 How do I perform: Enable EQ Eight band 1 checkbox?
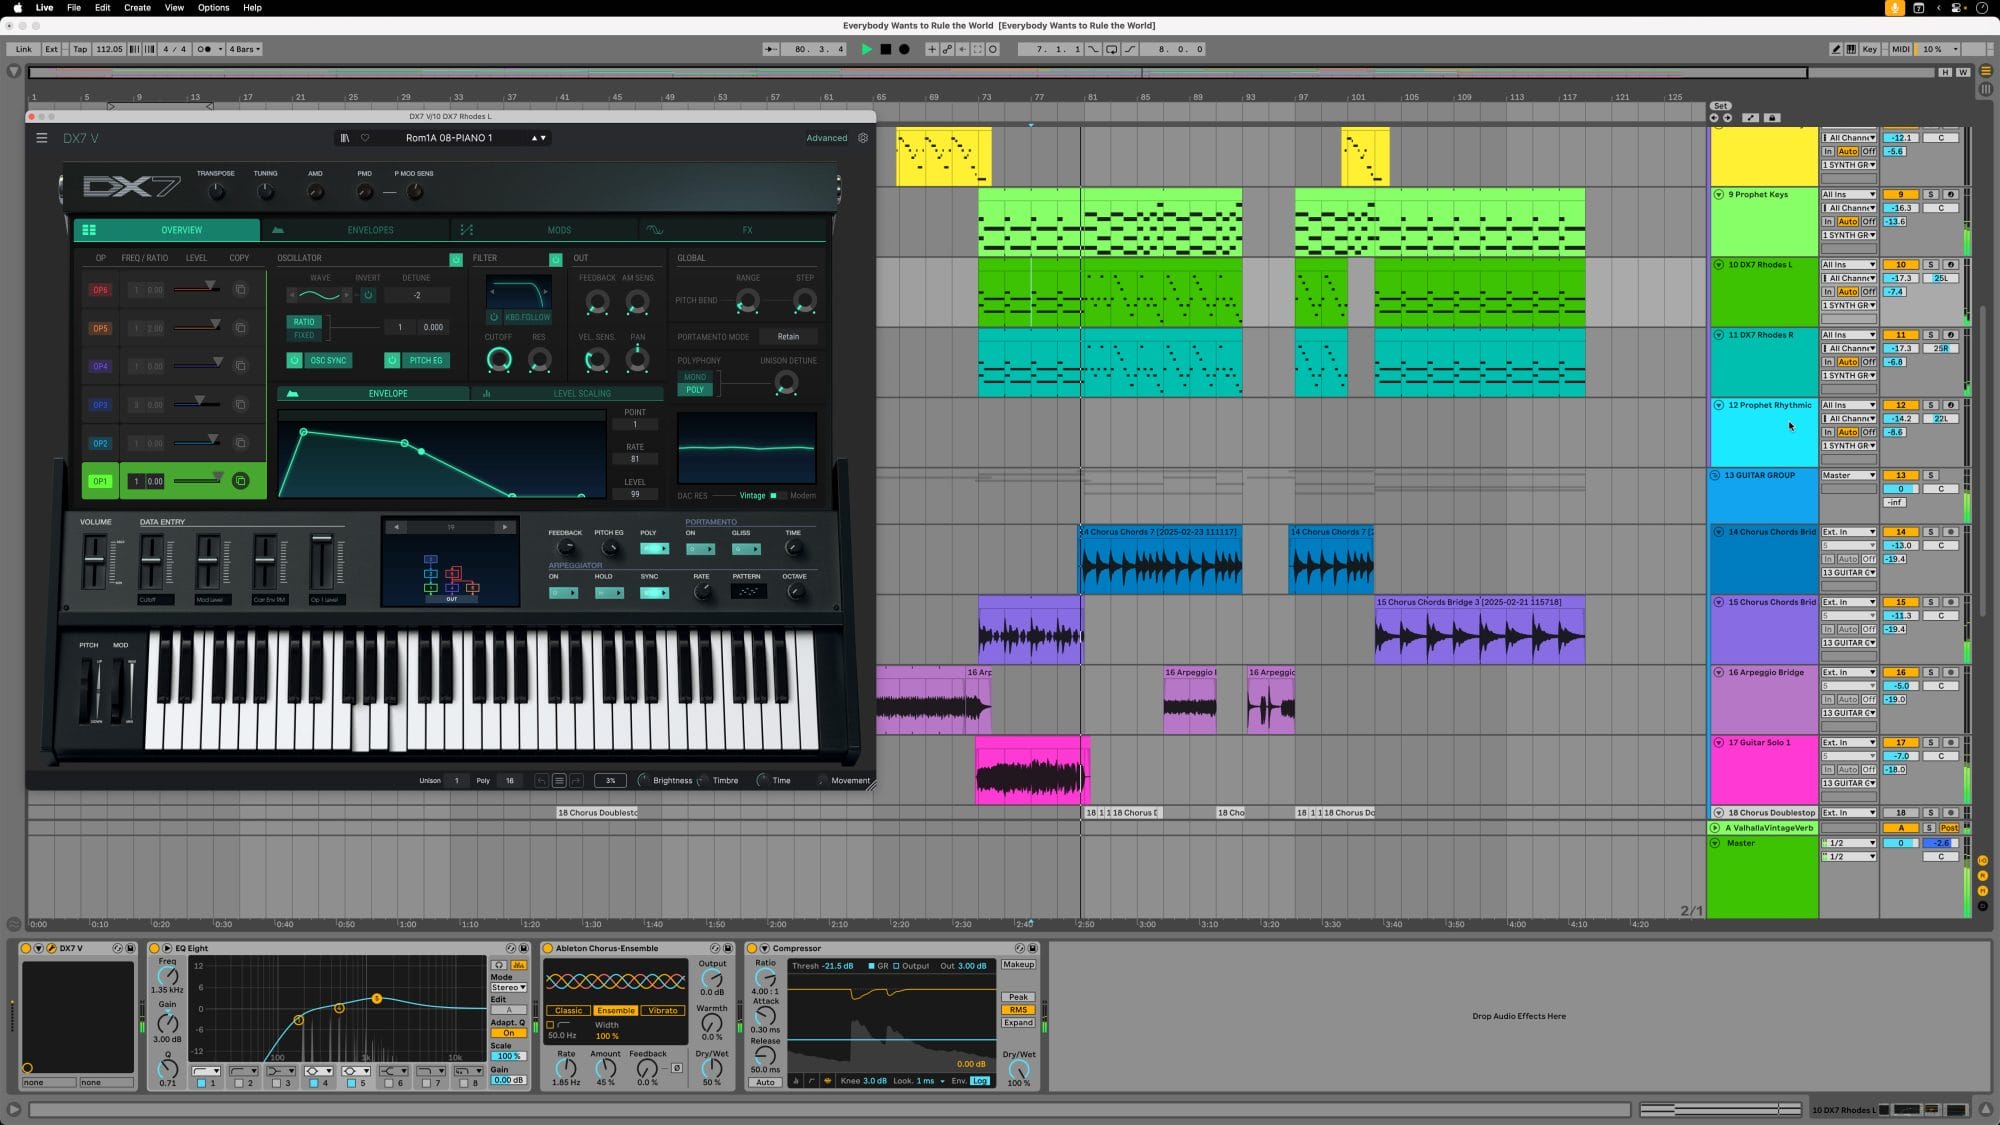click(201, 1083)
